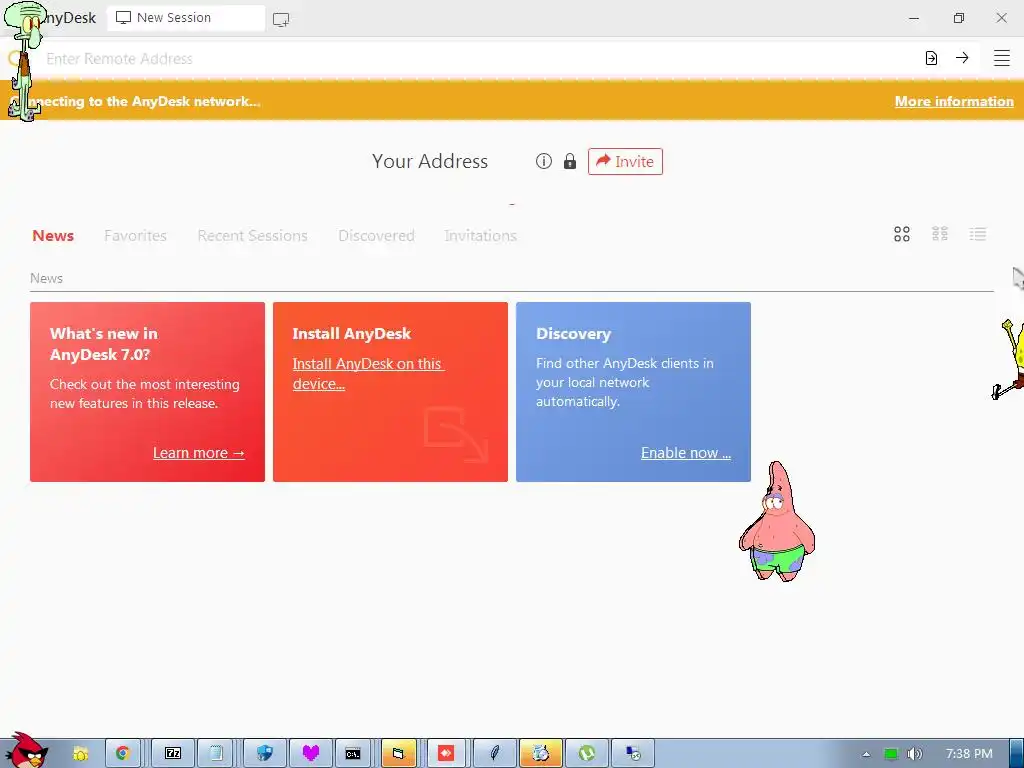The image size is (1024, 768).
Task: Click the new session tab plus icon
Action: (x=281, y=20)
